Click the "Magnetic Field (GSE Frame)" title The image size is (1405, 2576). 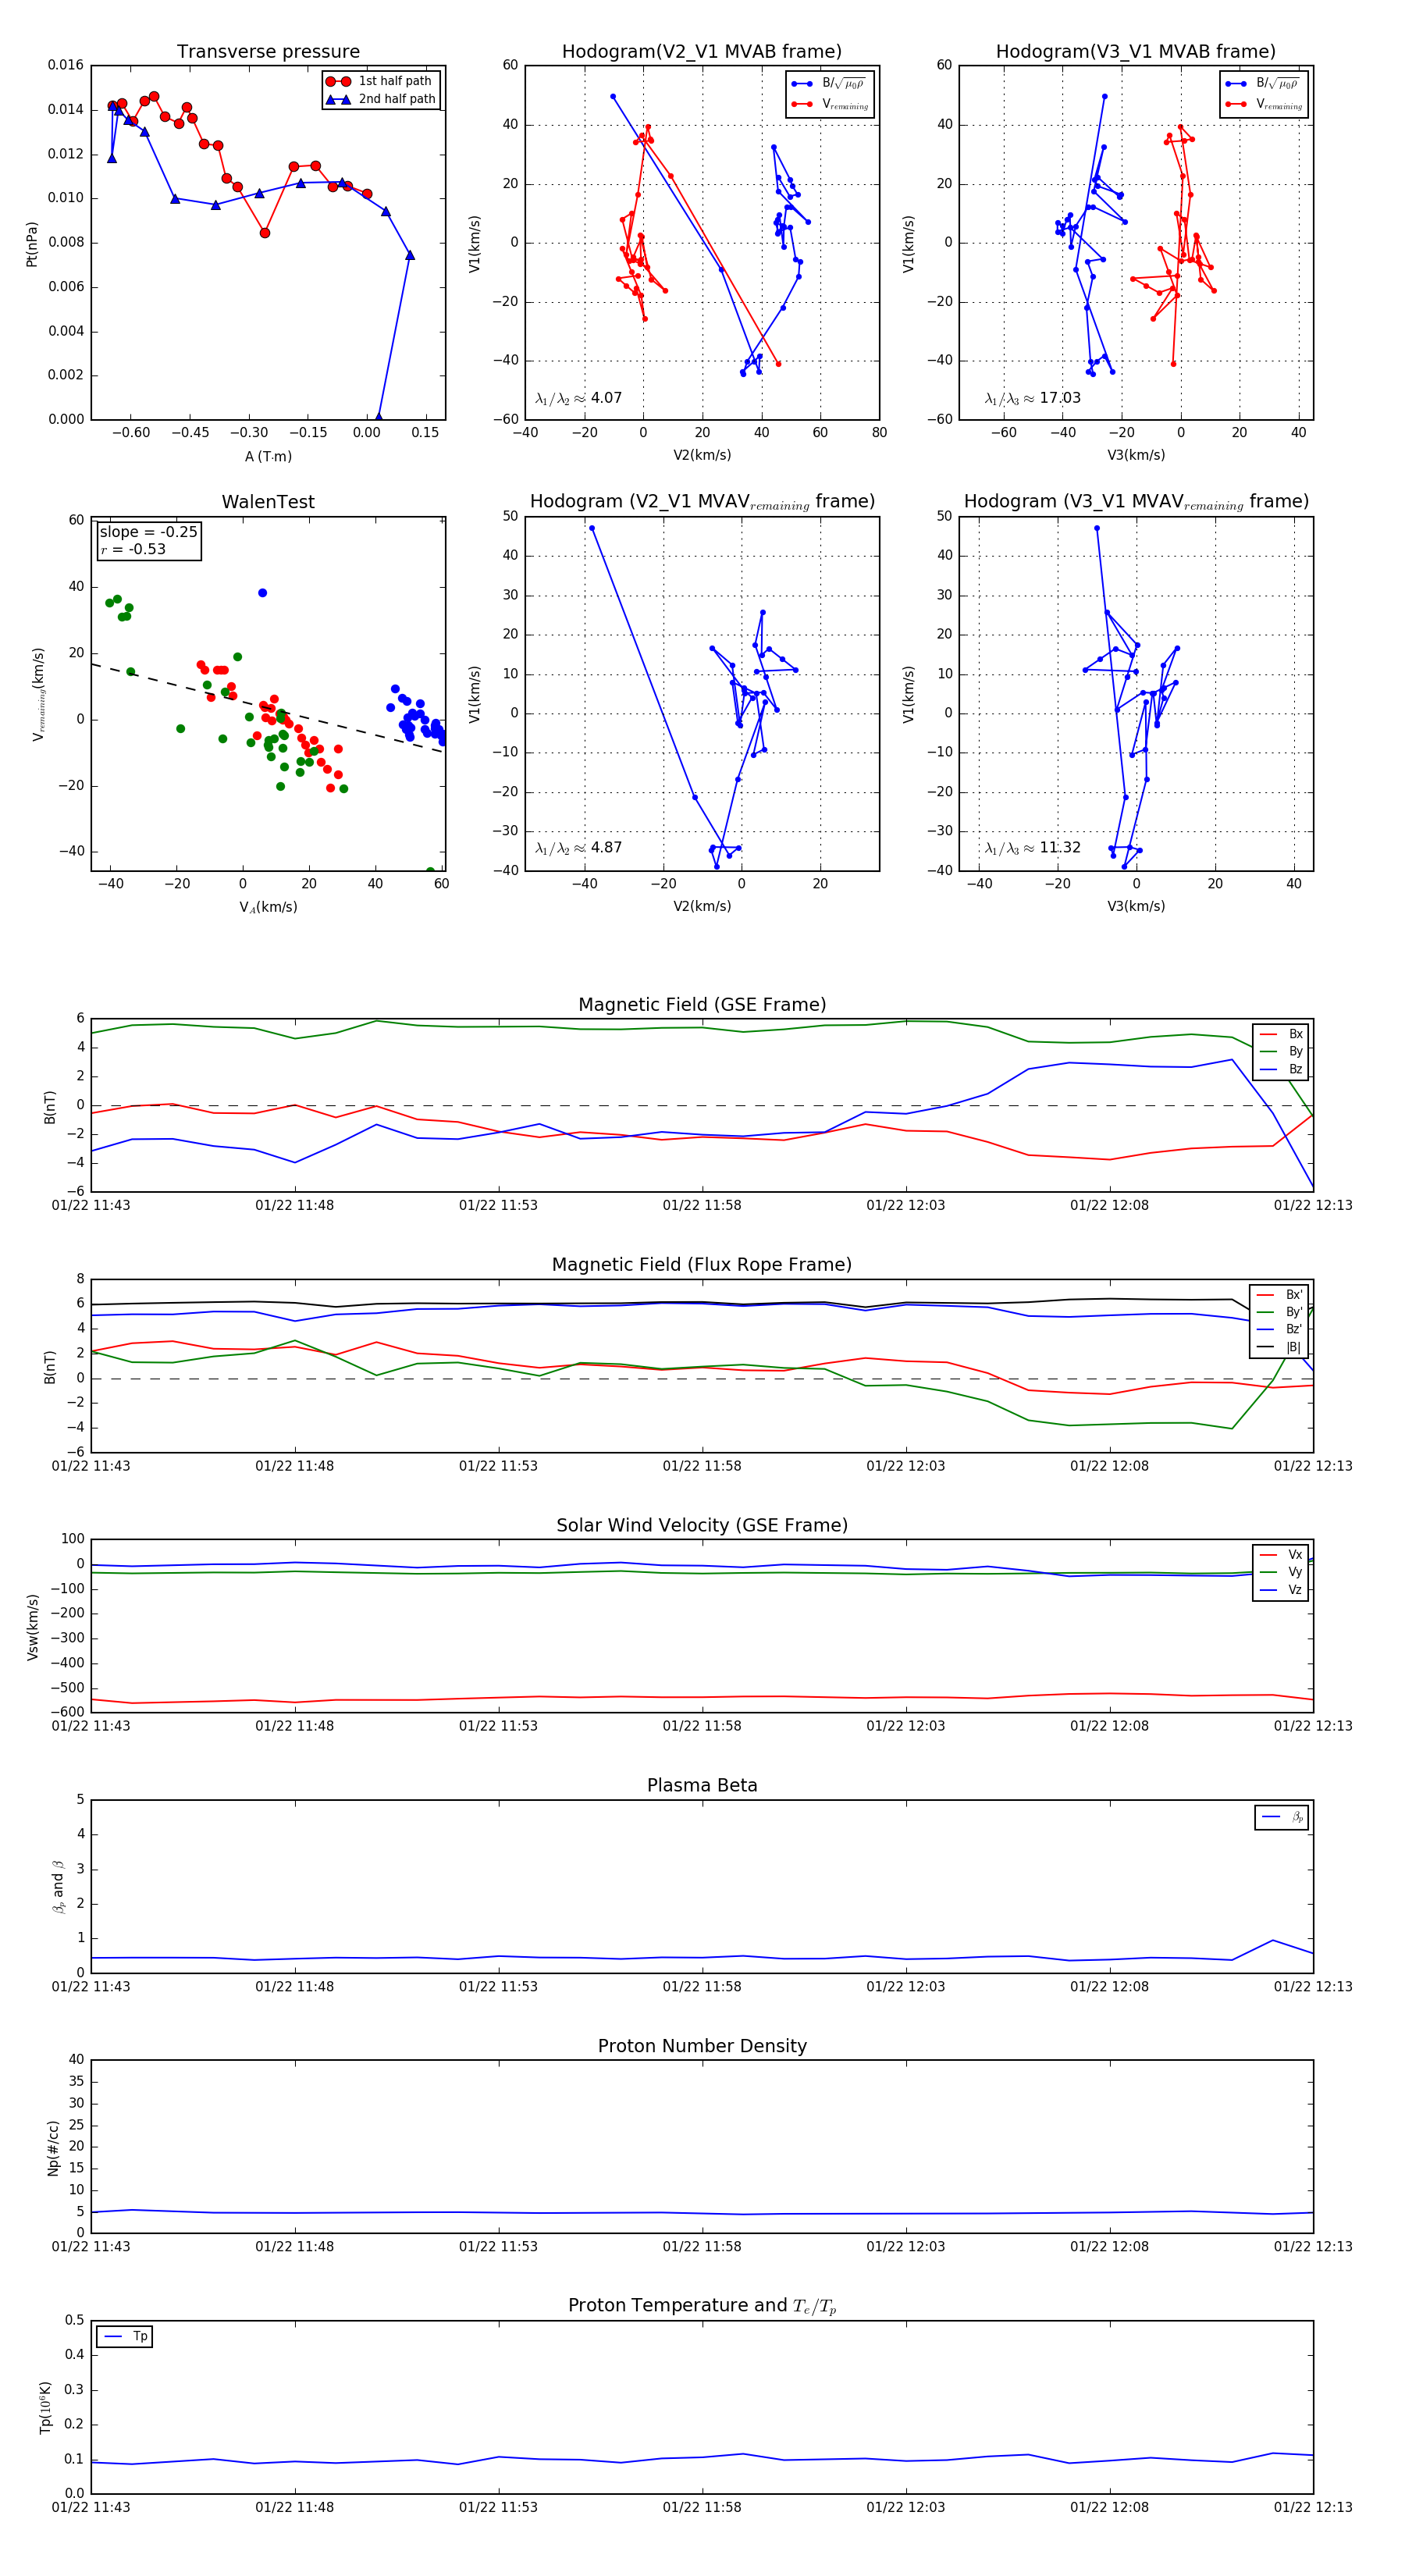tap(702, 1005)
